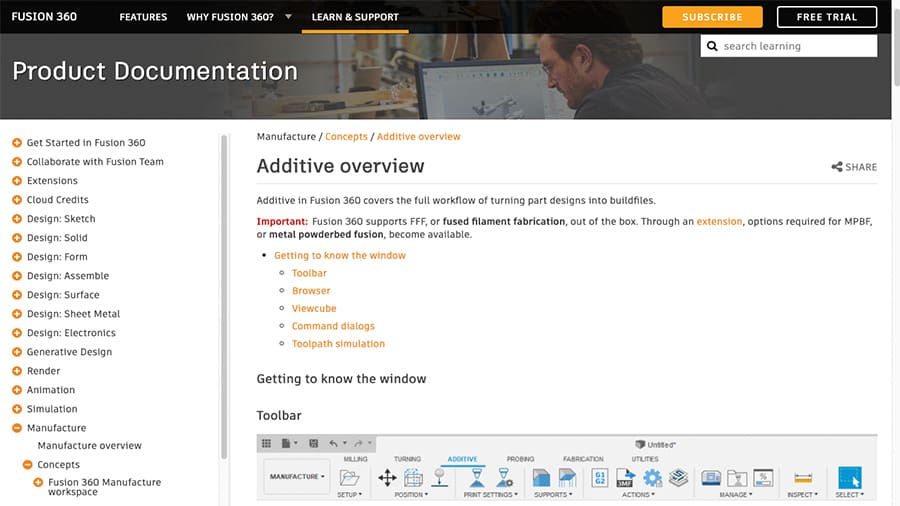Viewport: 900px width, 506px height.
Task: Click the percent window icon under Manage
Action: coord(763,477)
